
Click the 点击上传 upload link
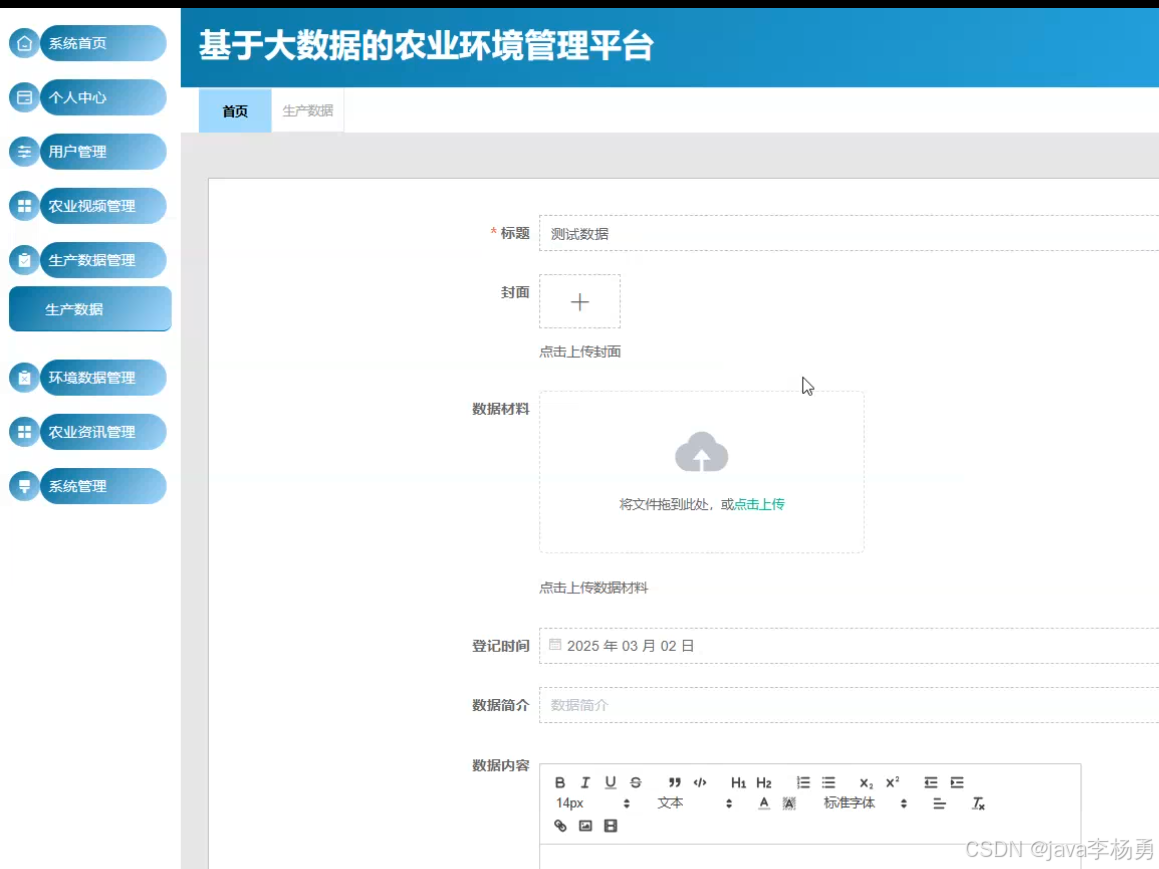tap(758, 504)
